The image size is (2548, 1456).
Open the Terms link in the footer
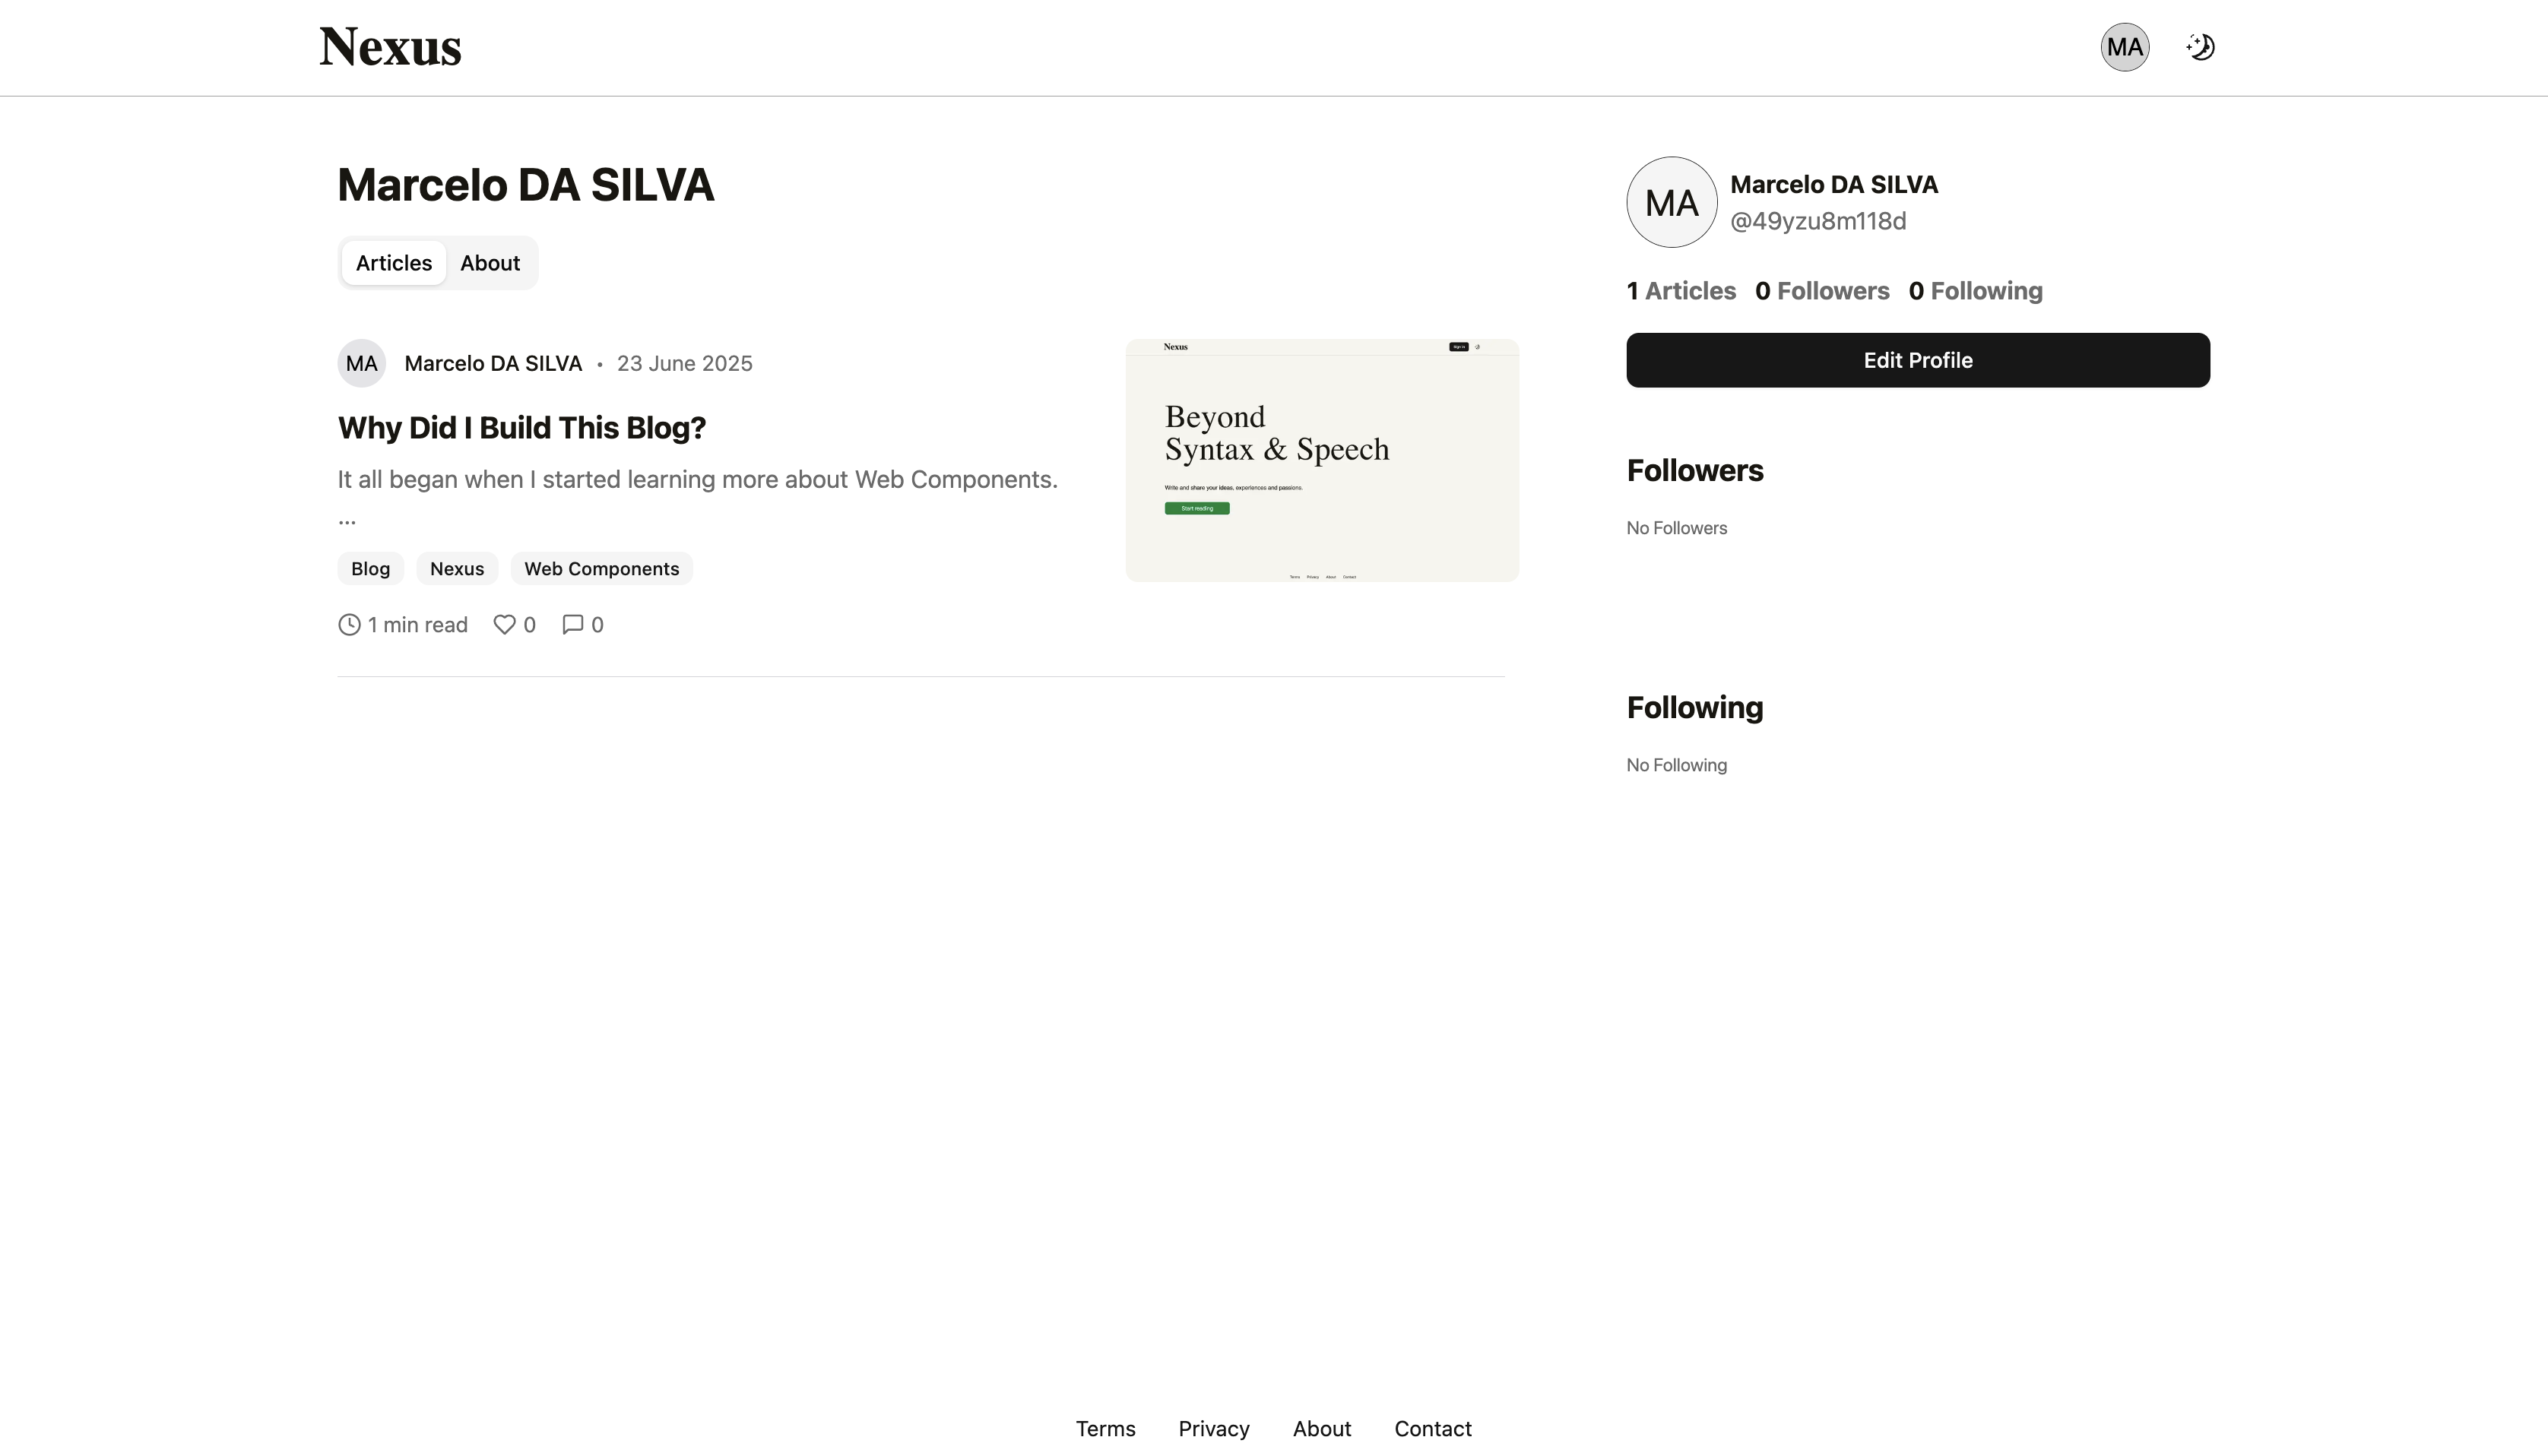click(x=1105, y=1429)
